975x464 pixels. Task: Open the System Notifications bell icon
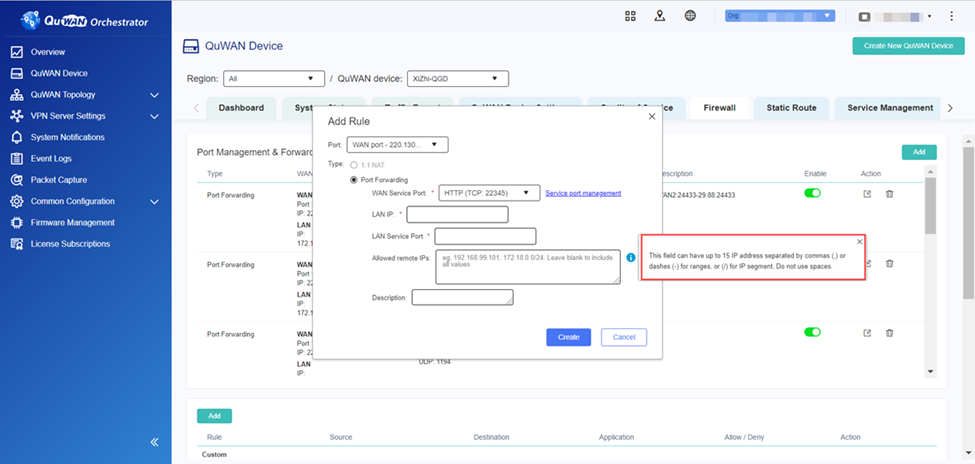tap(17, 137)
